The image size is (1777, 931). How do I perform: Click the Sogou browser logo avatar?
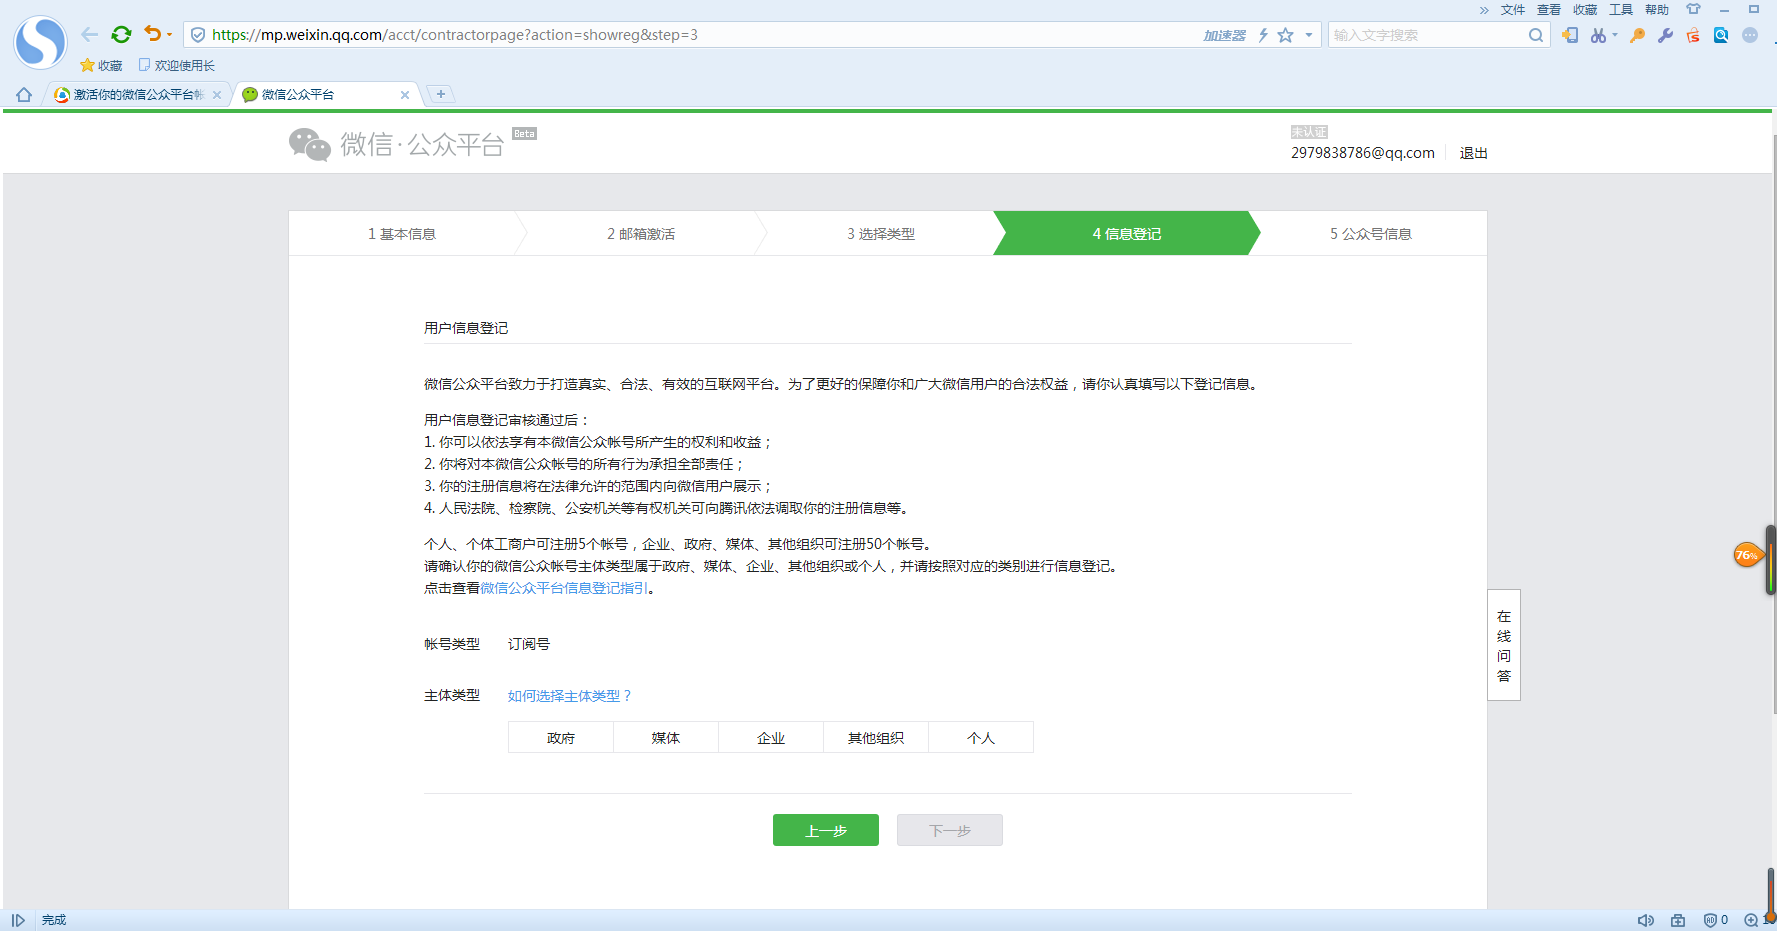point(40,42)
